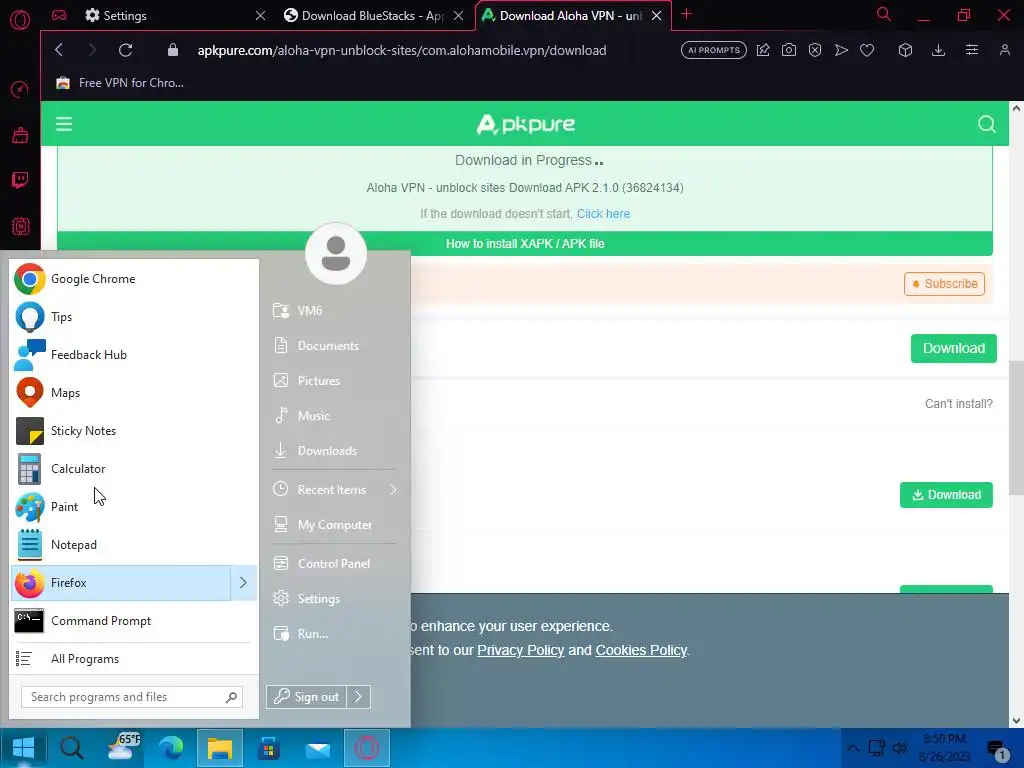Open the Cookies Policy link
This screenshot has width=1024, height=768.
[641, 650]
